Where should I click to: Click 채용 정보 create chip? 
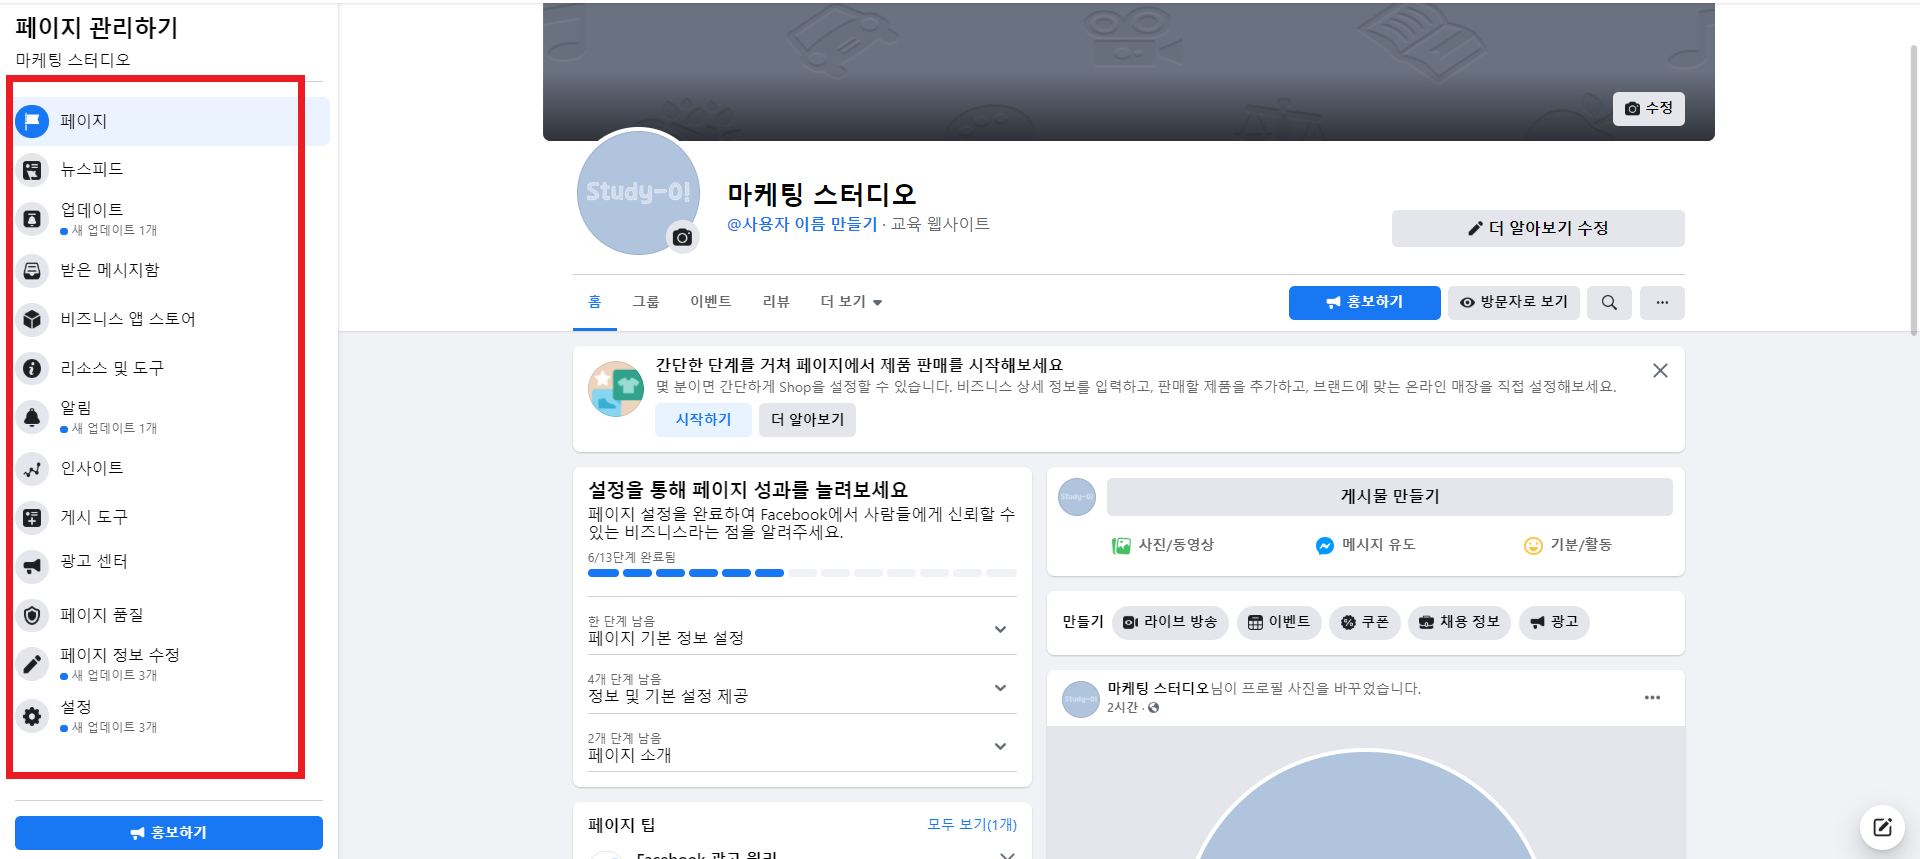pos(1460,622)
